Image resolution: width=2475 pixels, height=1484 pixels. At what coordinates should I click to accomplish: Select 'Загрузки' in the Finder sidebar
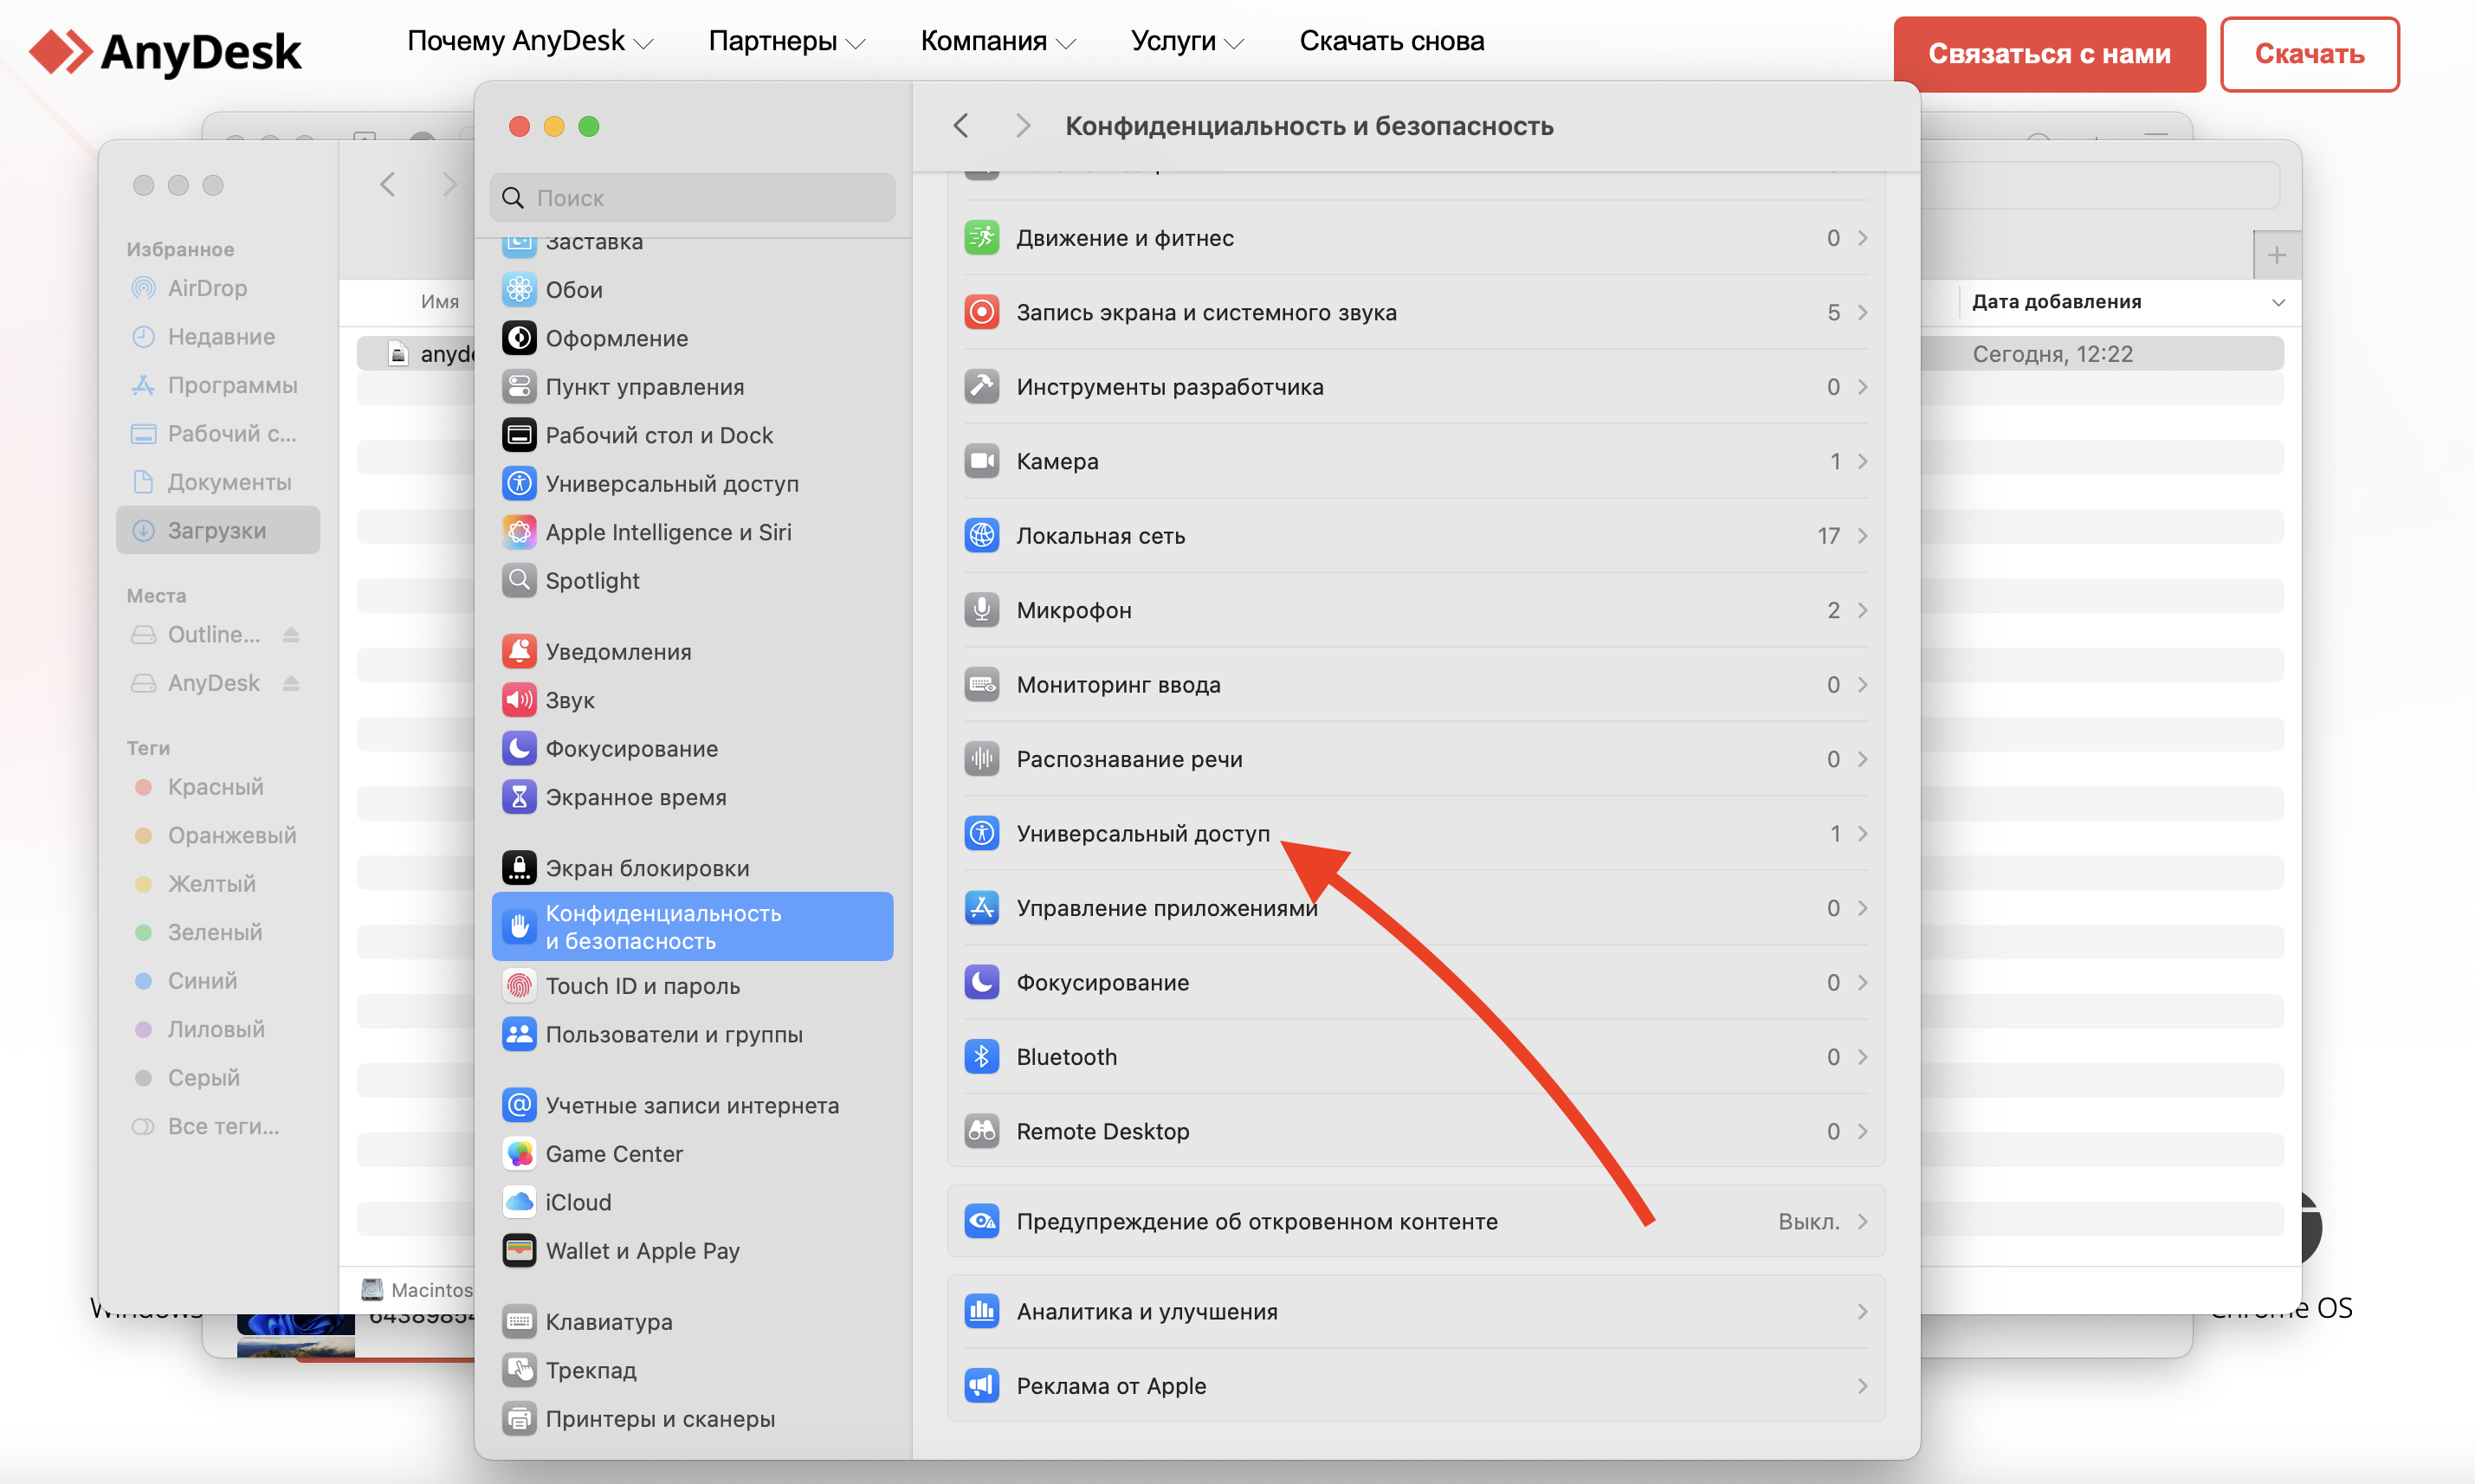(218, 530)
